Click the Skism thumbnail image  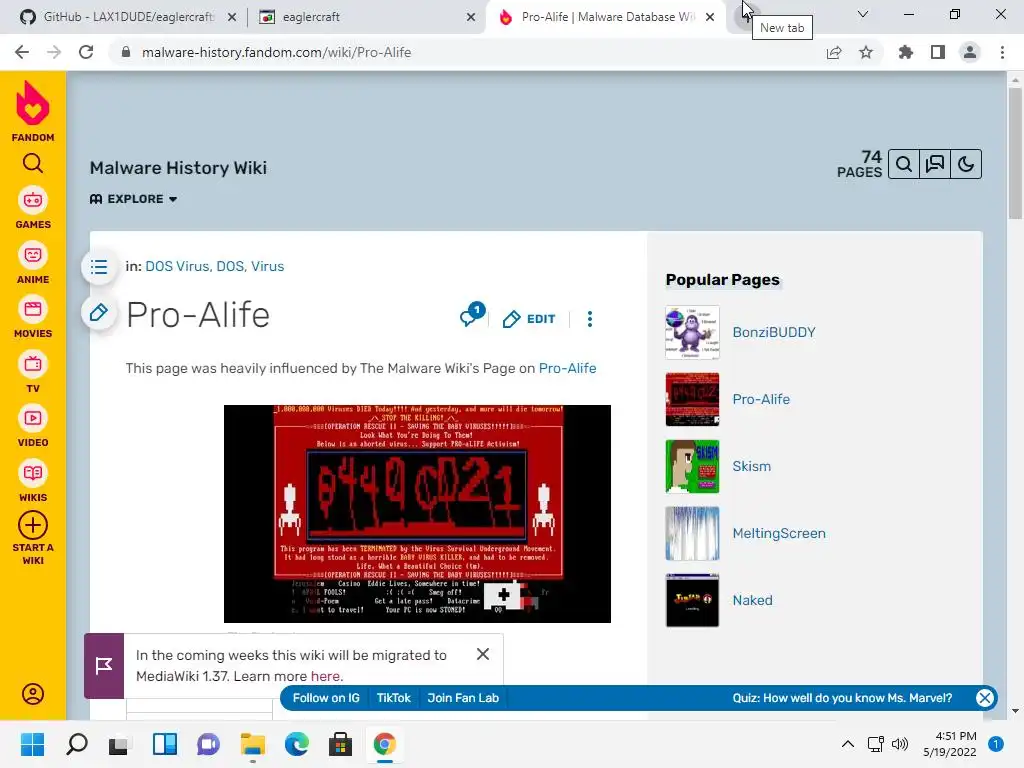point(692,466)
